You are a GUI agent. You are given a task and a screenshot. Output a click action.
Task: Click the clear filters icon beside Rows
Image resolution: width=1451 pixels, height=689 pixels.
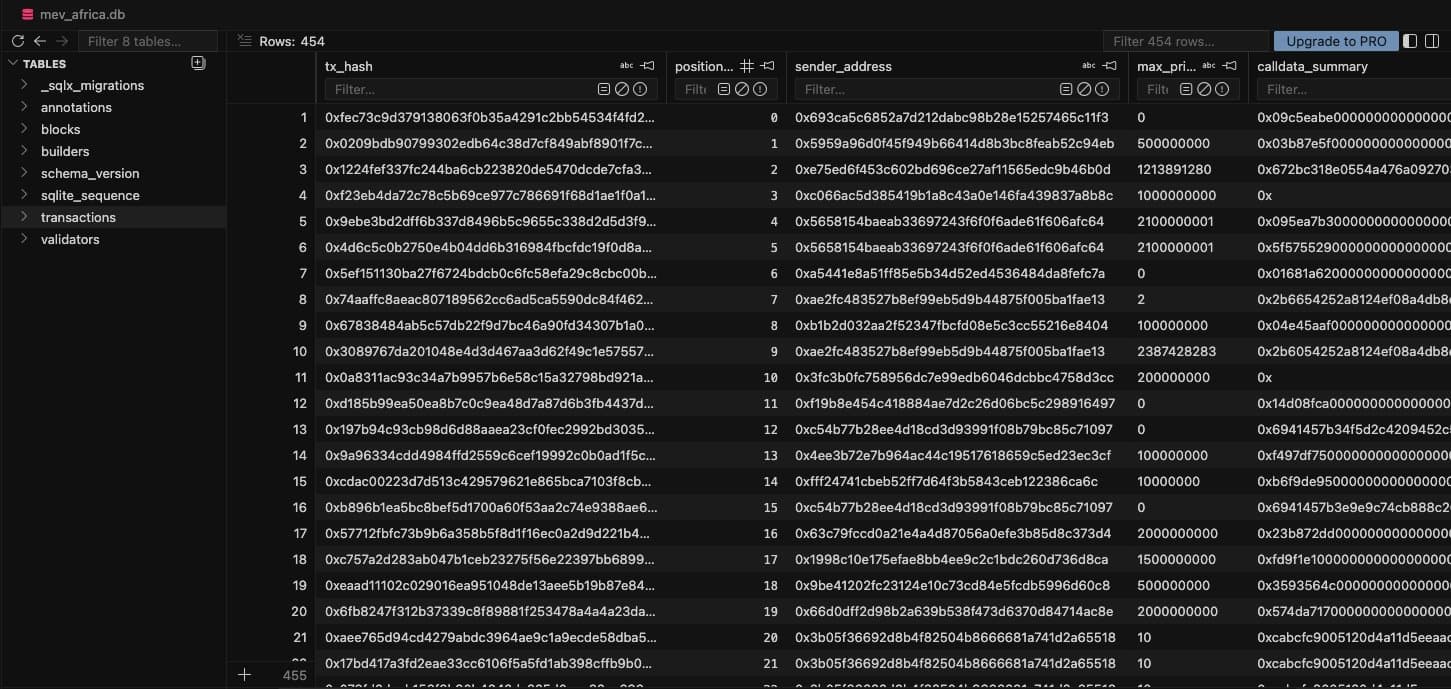click(244, 41)
